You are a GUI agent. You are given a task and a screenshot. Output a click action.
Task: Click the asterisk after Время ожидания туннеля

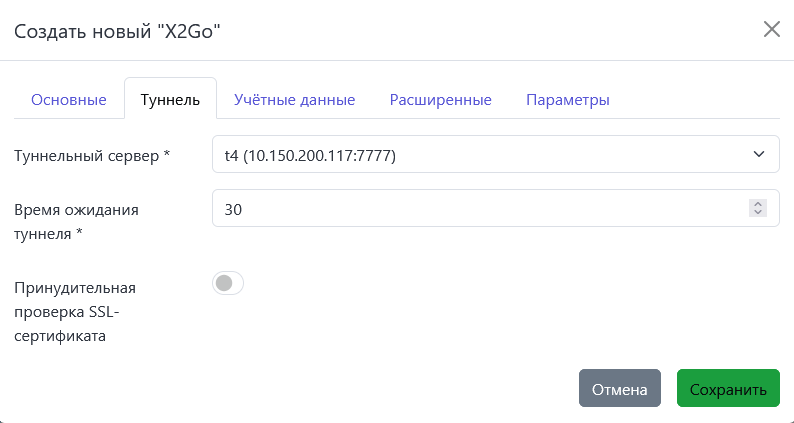[x=79, y=233]
